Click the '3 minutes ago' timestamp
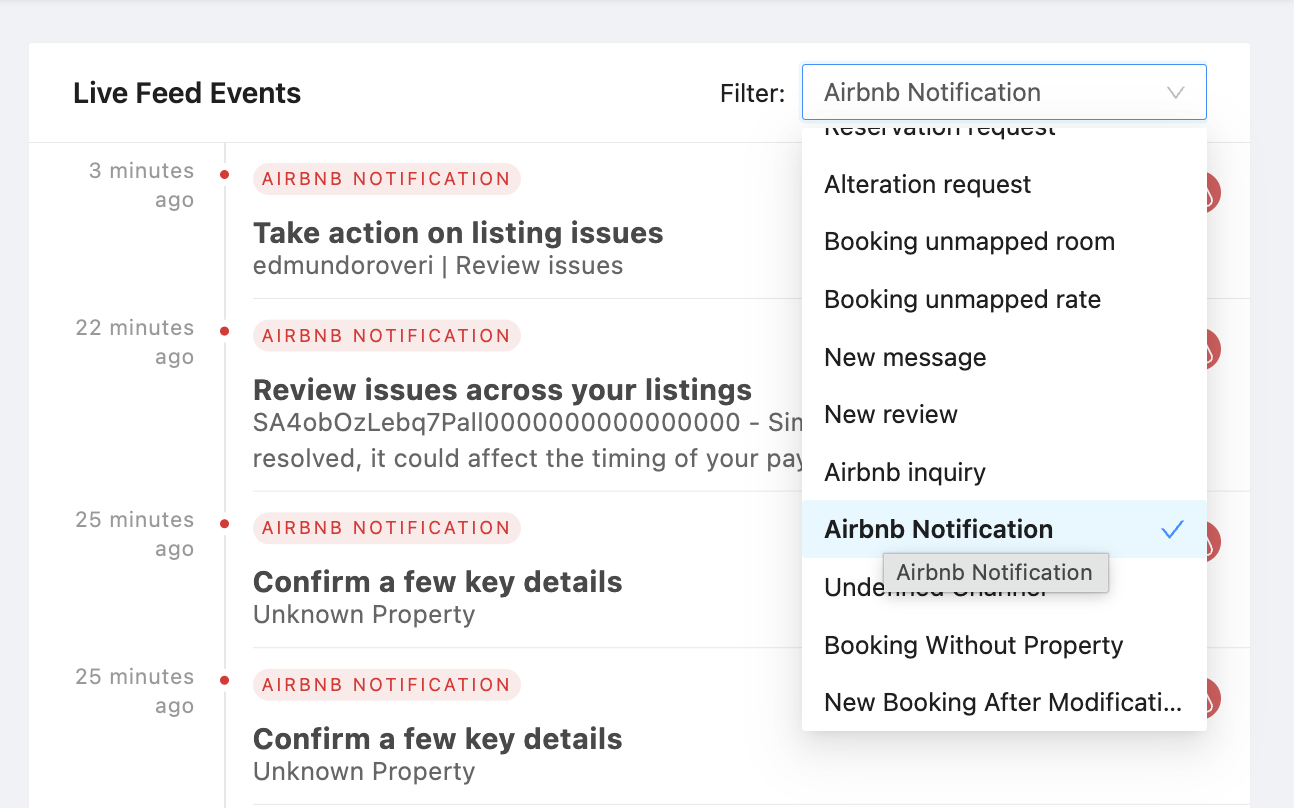This screenshot has width=1294, height=808. 141,185
